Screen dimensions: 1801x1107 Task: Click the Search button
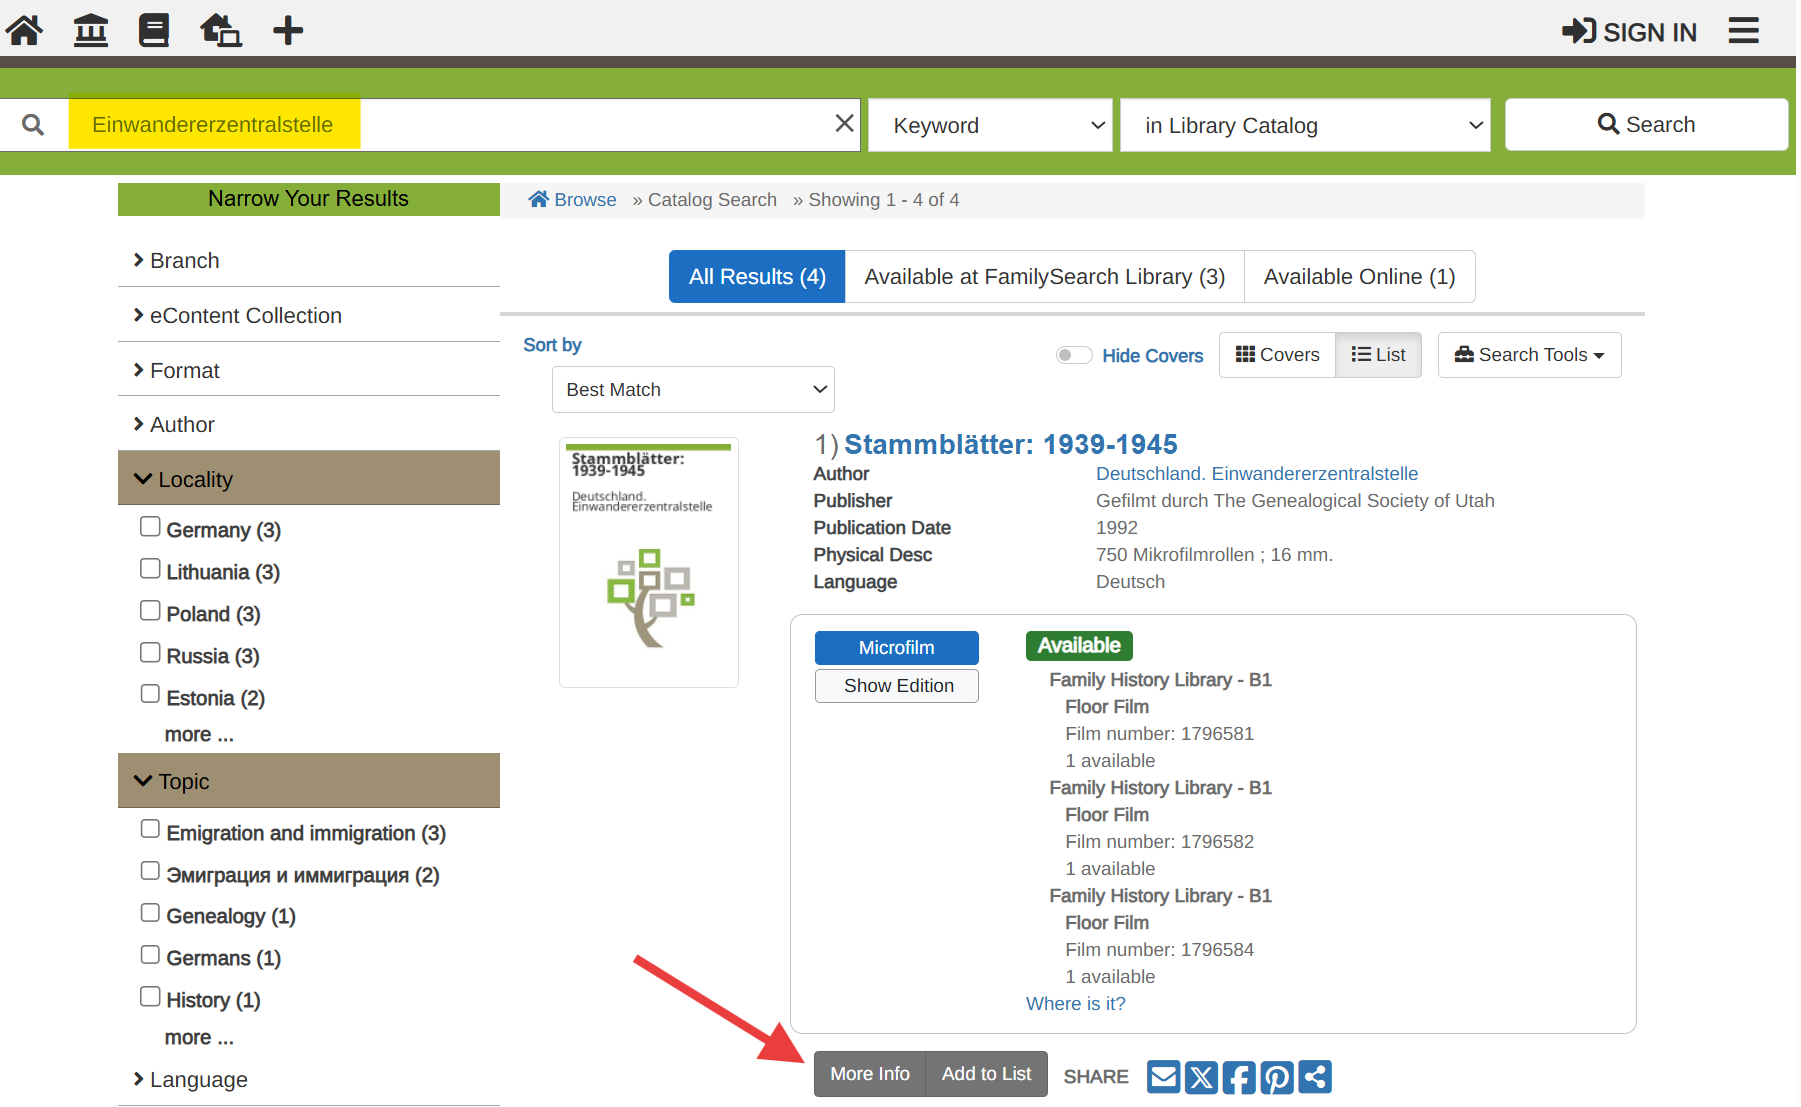1646,124
